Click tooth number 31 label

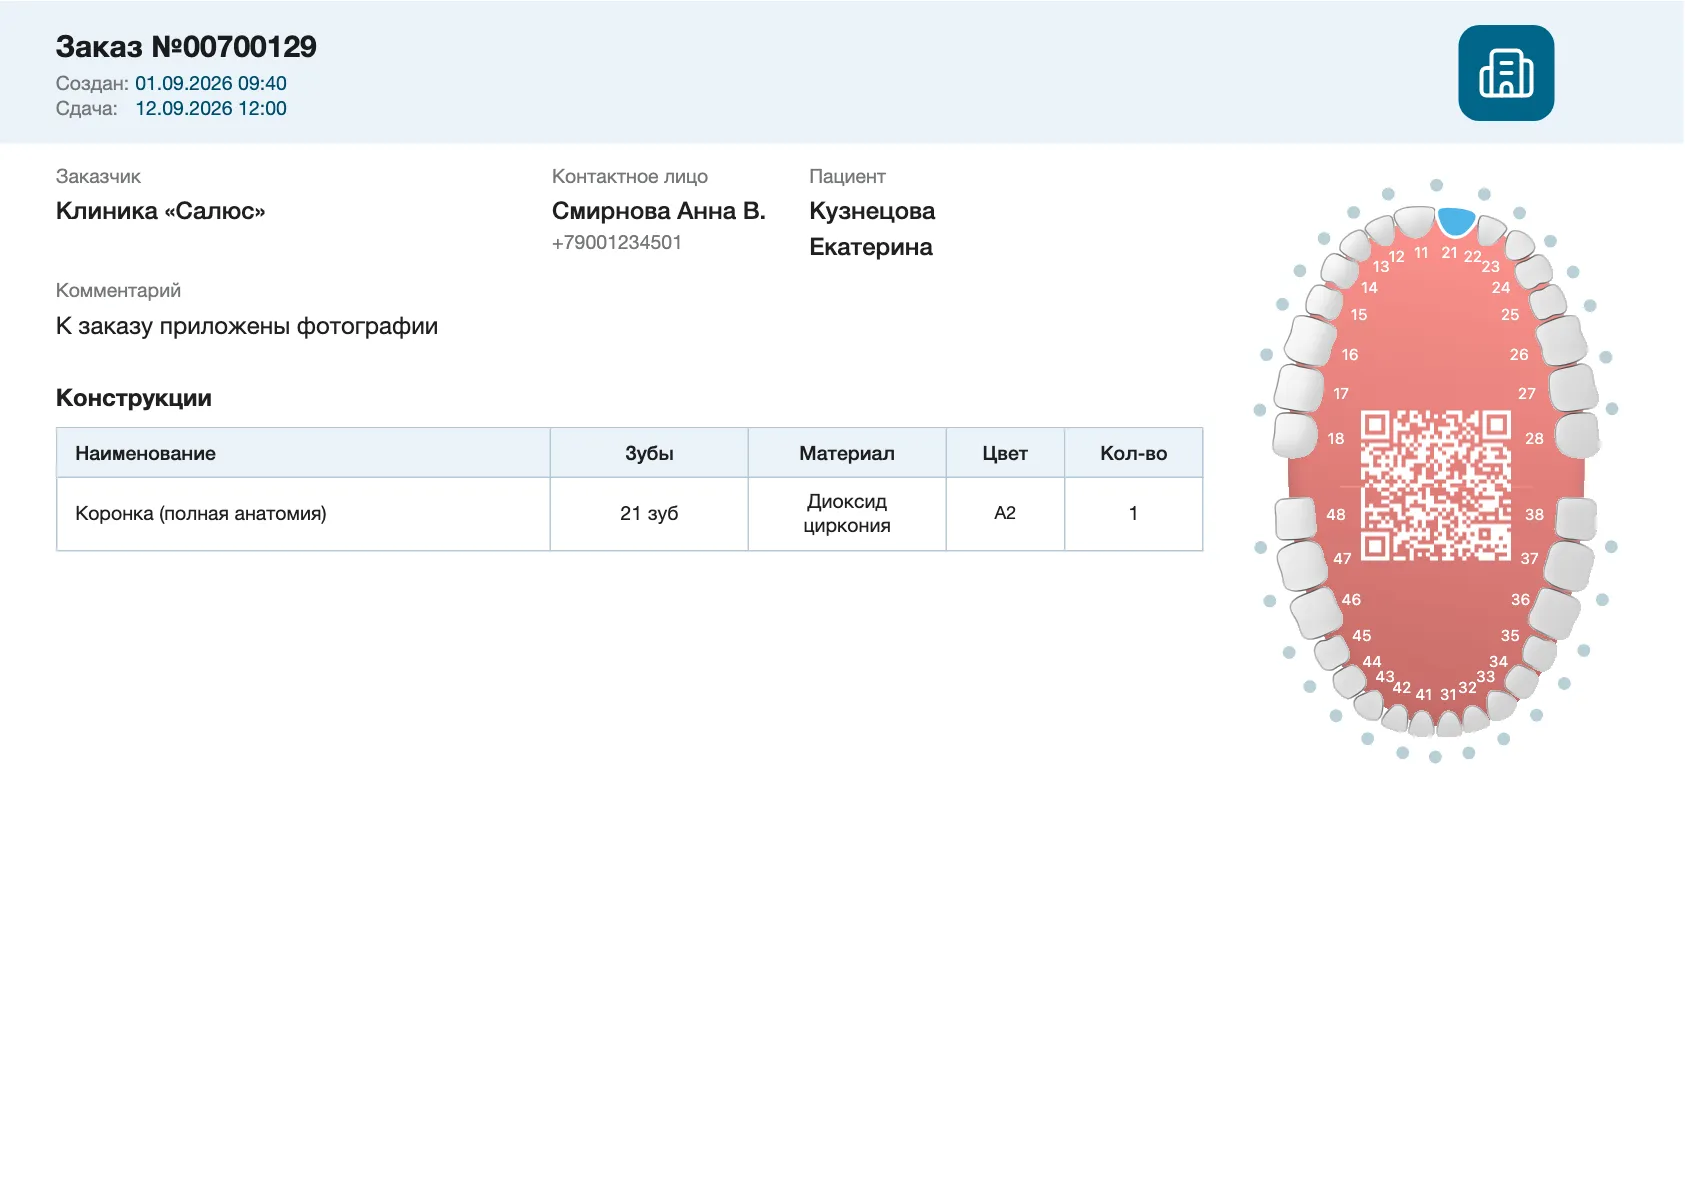pos(1448,695)
